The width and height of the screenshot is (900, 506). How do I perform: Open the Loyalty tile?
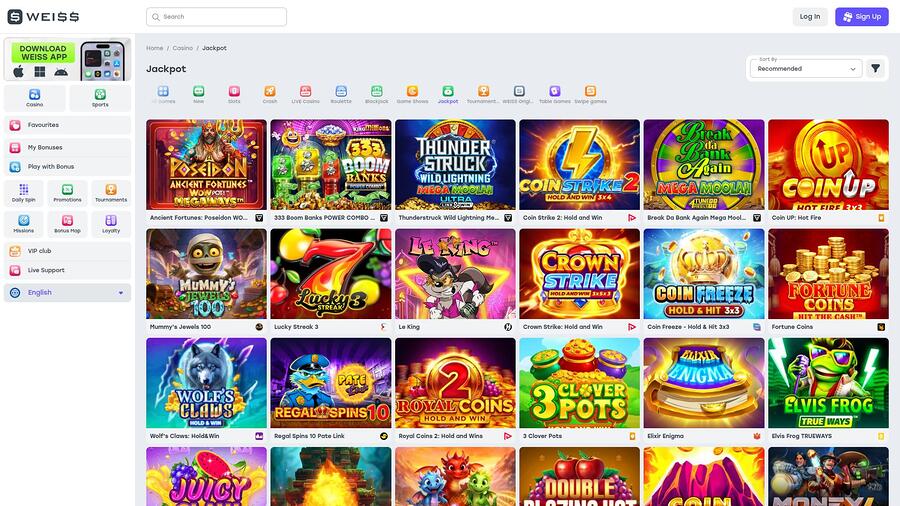pyautogui.click(x=111, y=224)
